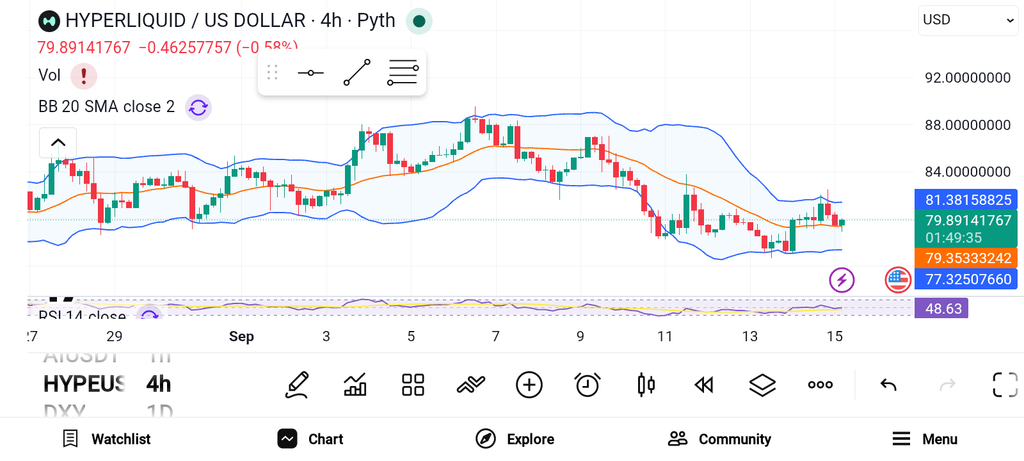The image size is (1024, 461).
Task: Create an alert with the alarm clock icon
Action: click(x=588, y=385)
